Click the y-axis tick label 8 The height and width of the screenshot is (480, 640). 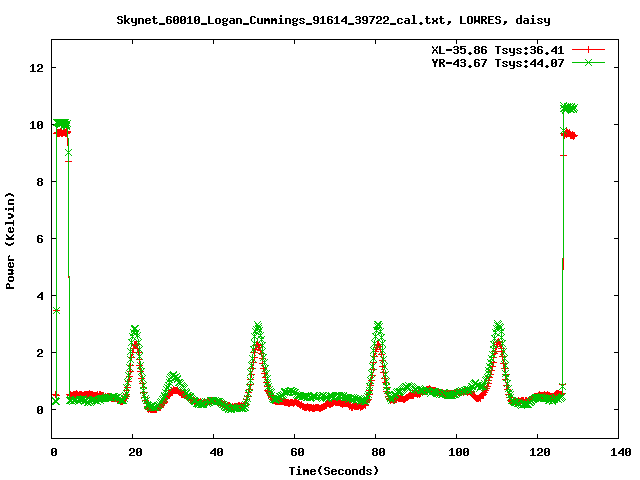(x=40, y=182)
